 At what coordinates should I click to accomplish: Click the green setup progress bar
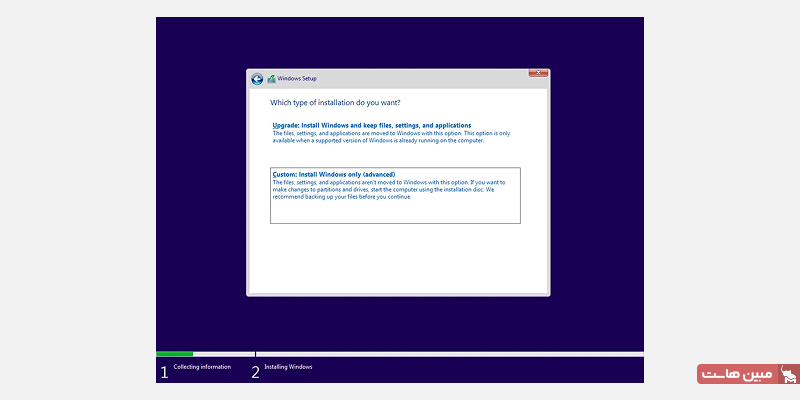174,354
